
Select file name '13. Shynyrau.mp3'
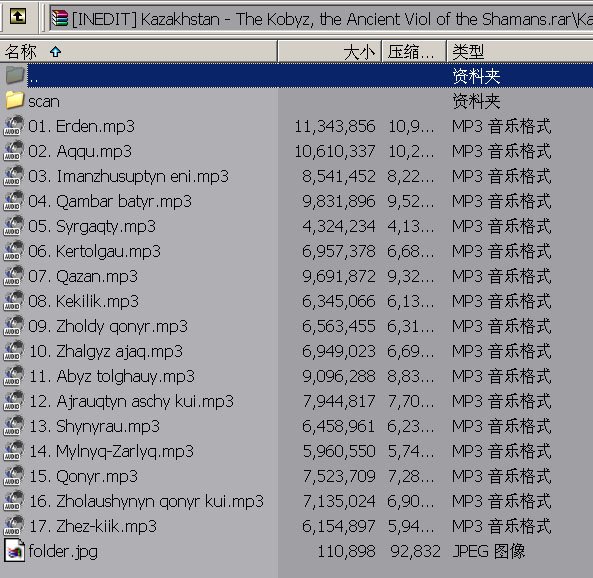pos(94,426)
